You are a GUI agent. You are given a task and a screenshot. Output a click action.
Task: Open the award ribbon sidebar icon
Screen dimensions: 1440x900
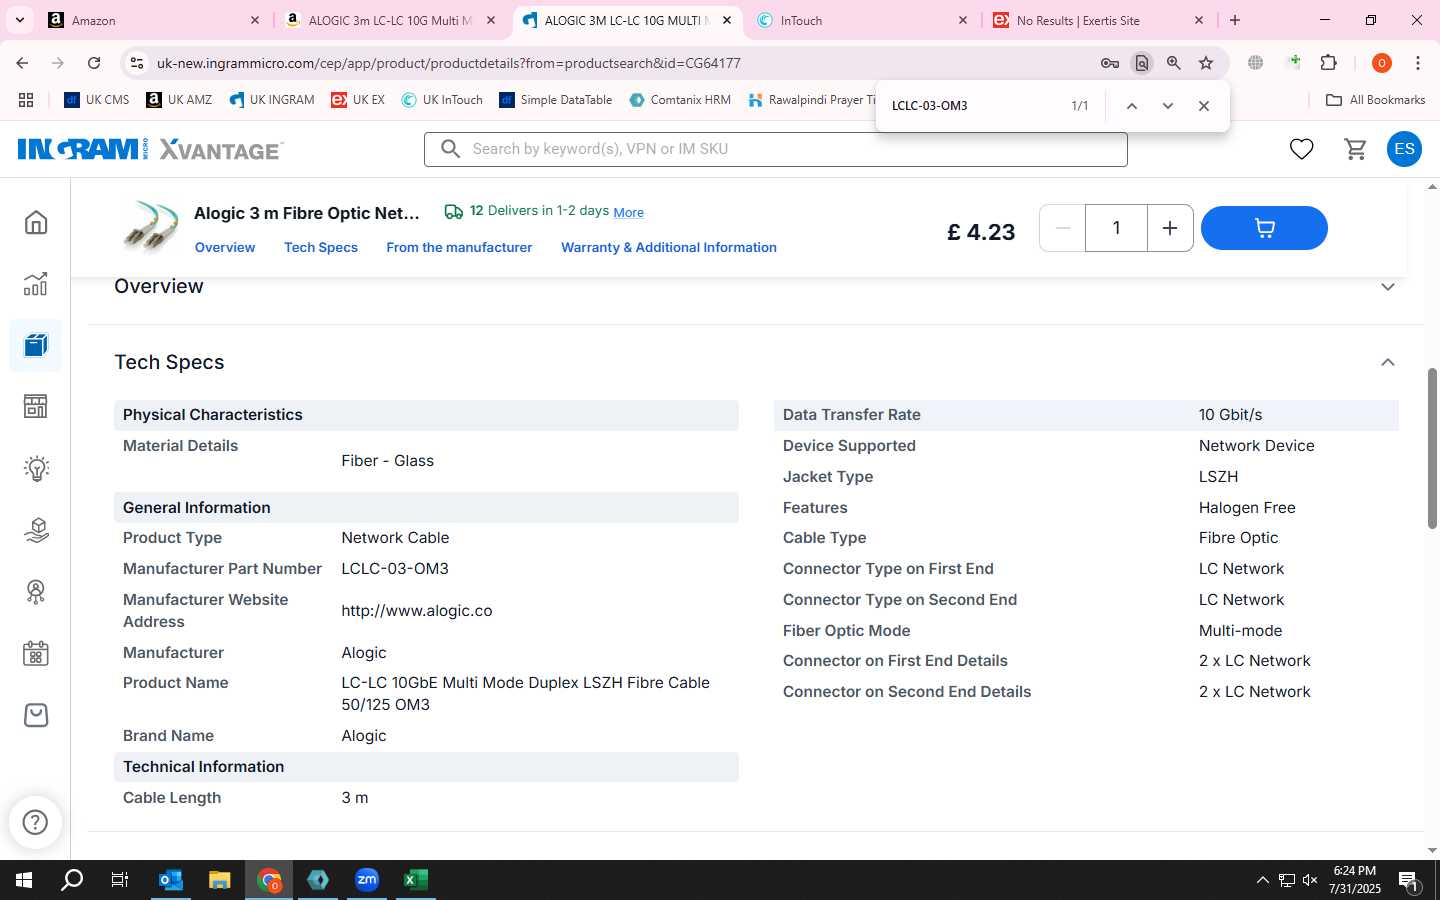click(36, 592)
